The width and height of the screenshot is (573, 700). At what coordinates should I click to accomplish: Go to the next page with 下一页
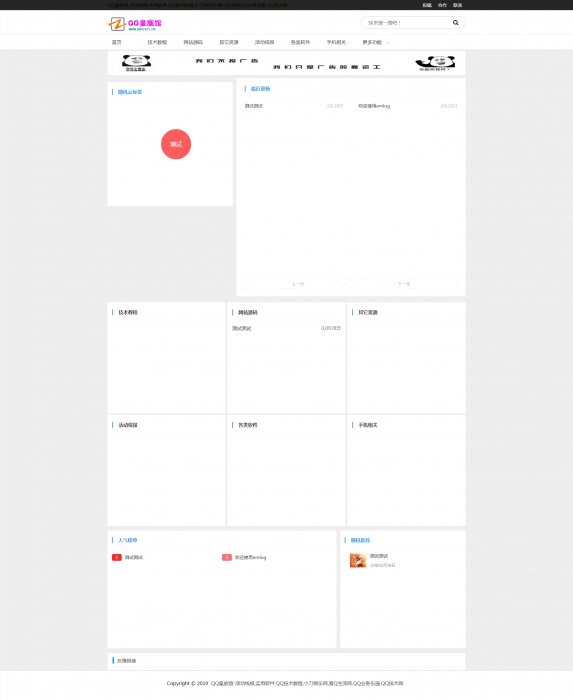[x=404, y=283]
